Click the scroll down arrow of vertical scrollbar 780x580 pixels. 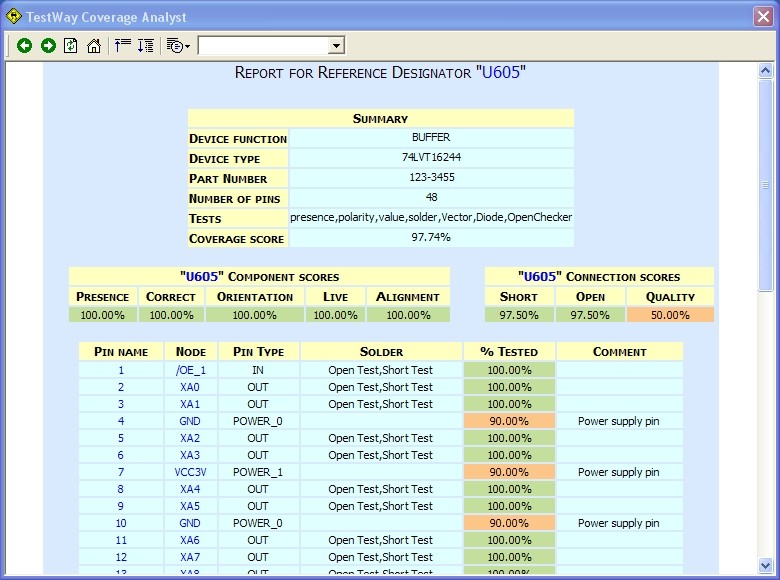coord(766,565)
